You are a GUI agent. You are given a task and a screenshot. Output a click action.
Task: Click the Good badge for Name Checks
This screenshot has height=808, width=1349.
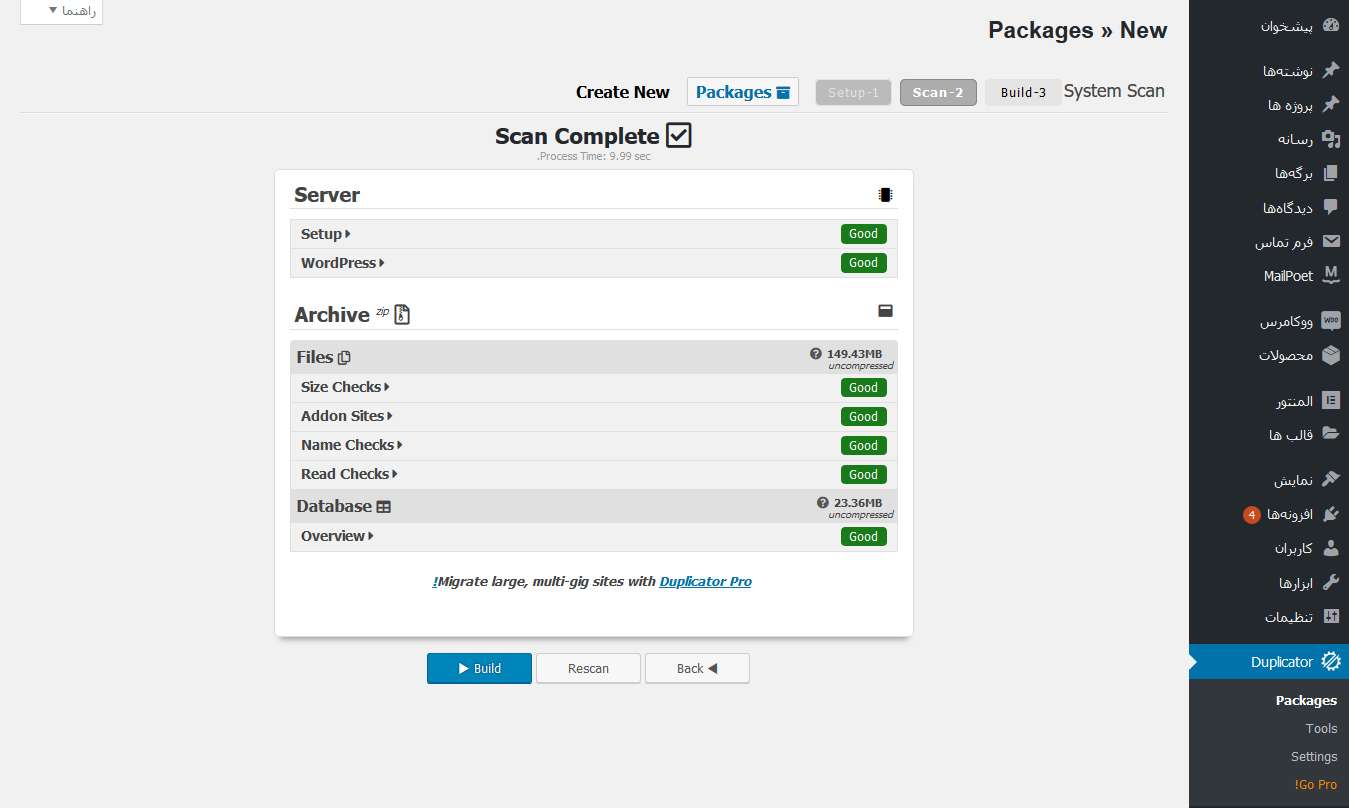863,446
